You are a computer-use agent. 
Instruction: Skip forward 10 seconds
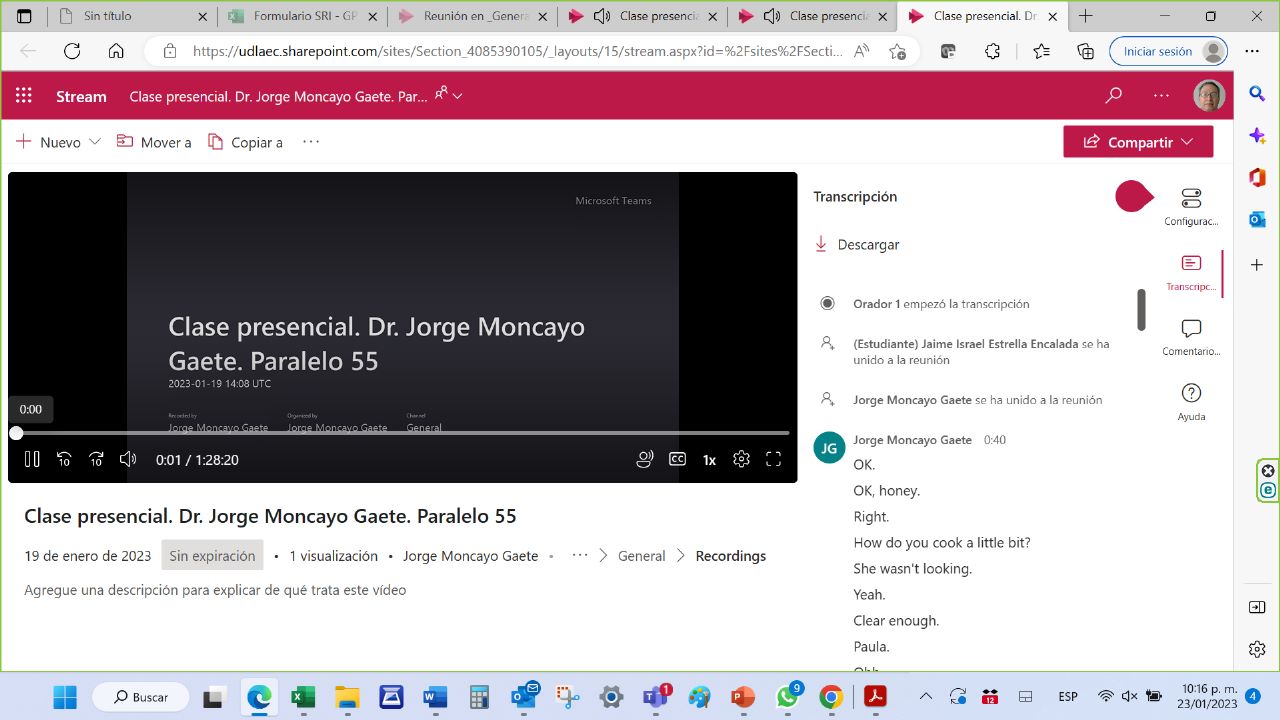[96, 460]
